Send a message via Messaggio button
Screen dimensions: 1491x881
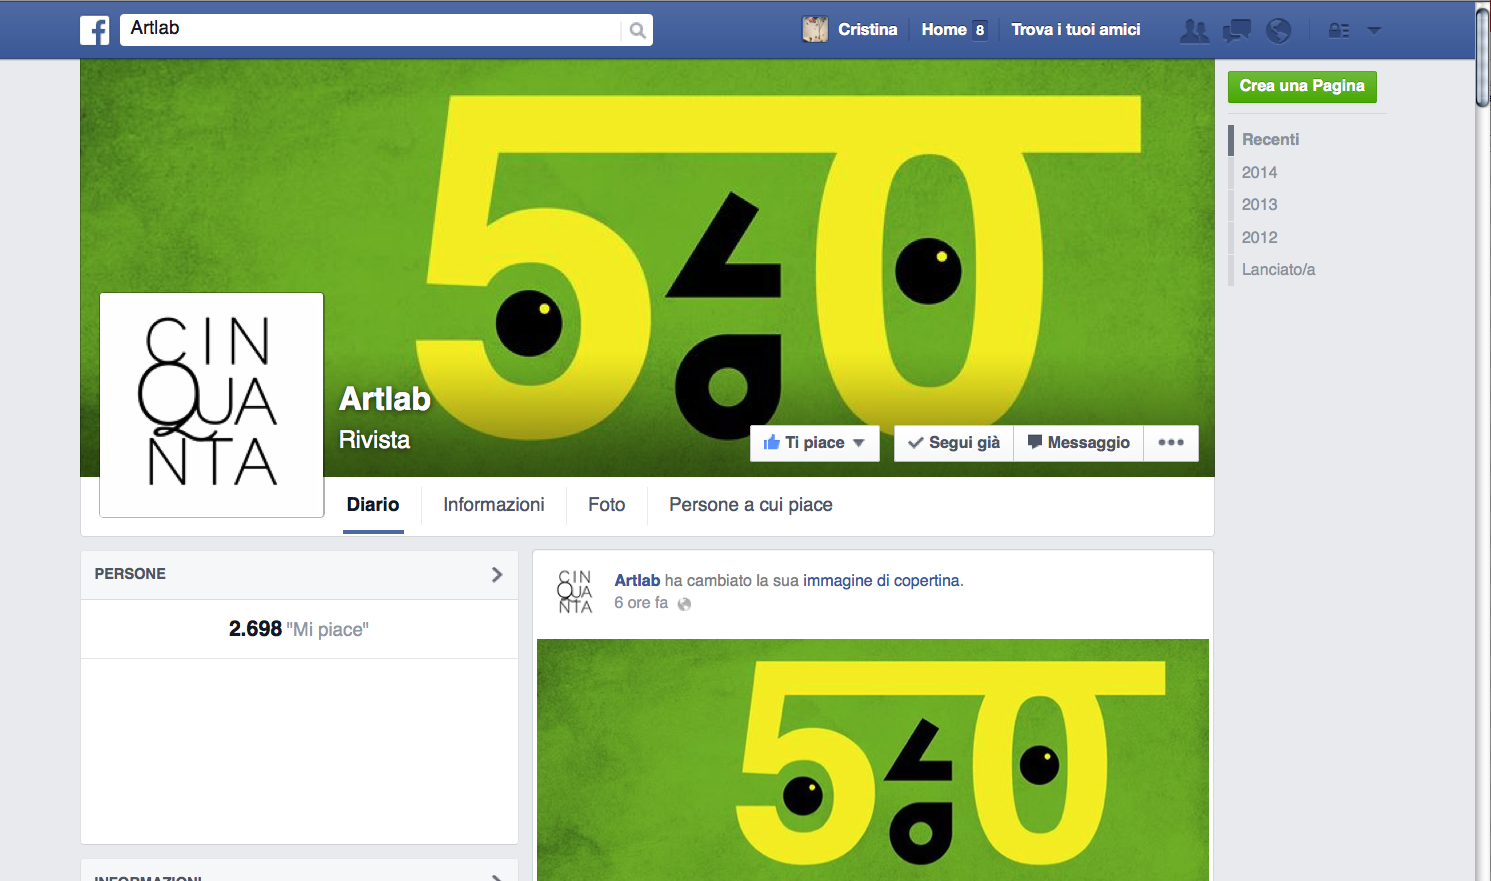pyautogui.click(x=1078, y=443)
